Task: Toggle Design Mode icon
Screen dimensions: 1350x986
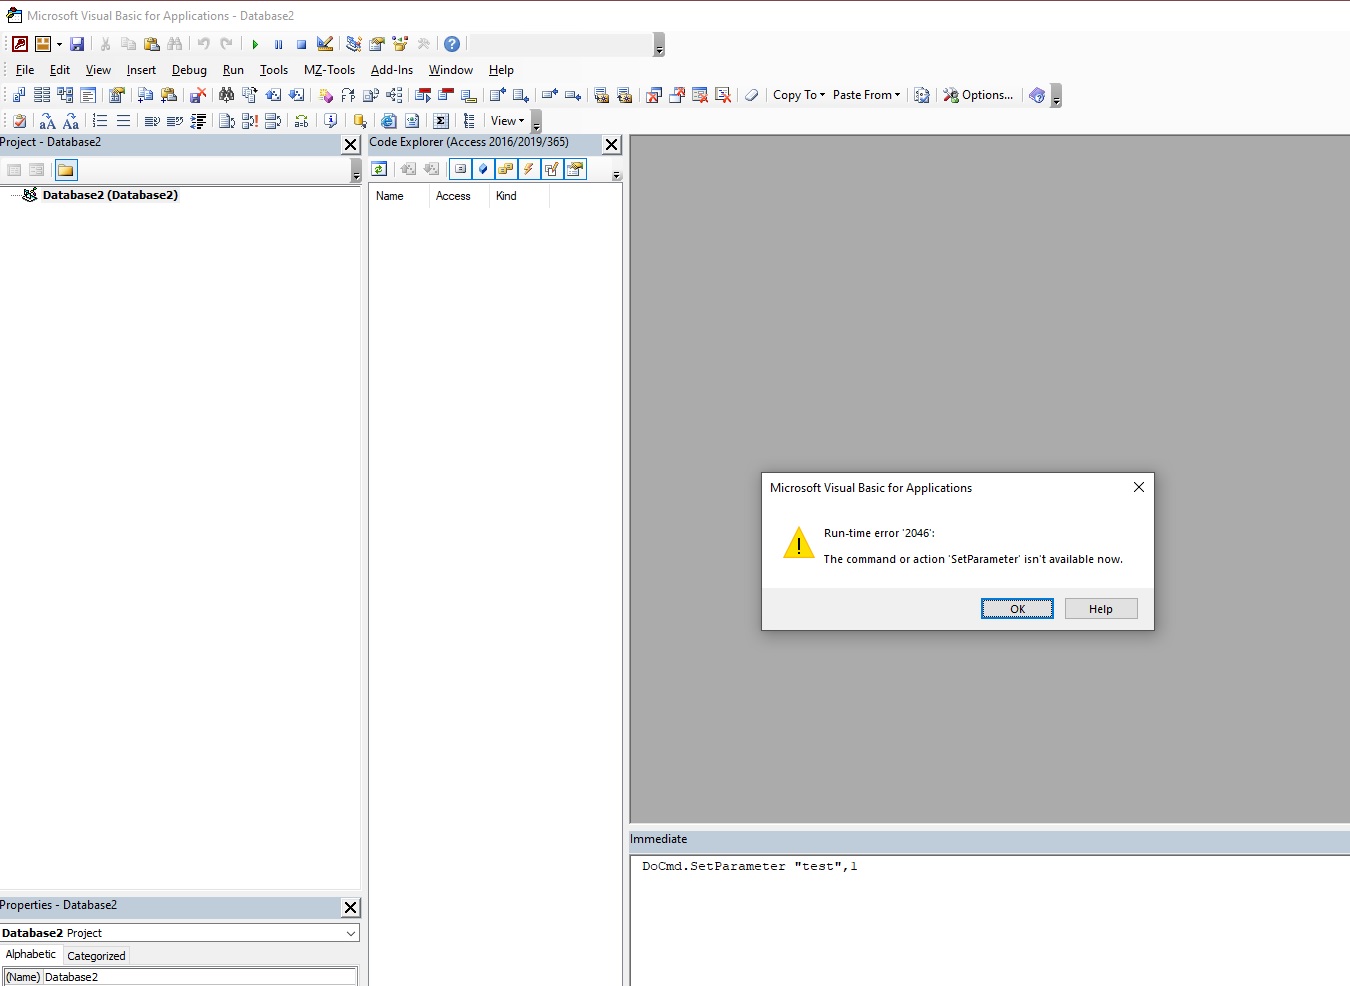Action: (x=325, y=44)
